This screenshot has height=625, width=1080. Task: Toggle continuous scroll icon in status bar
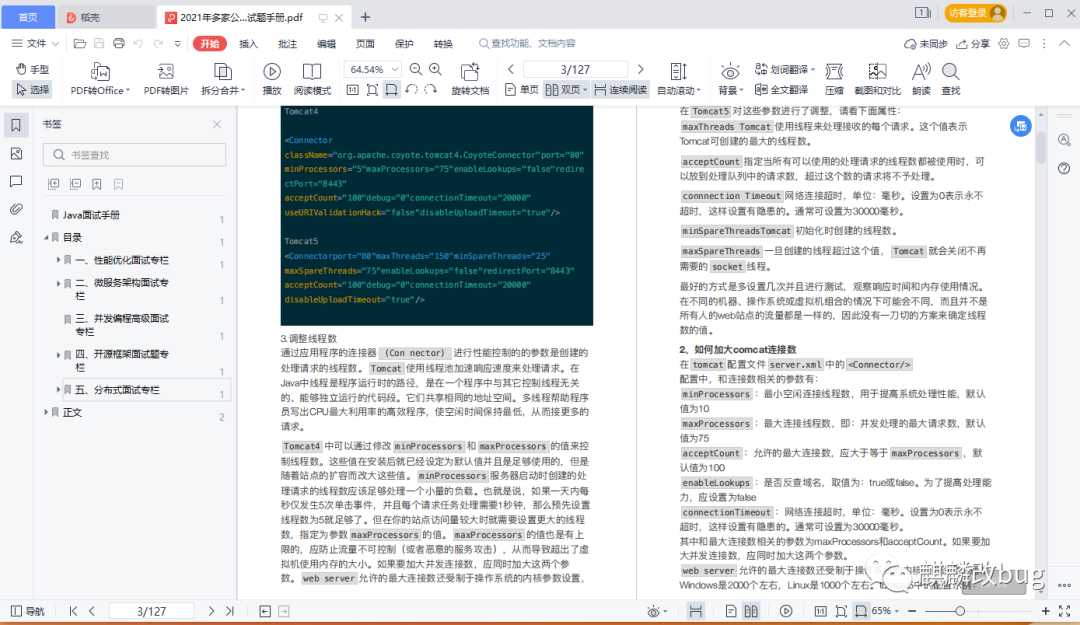click(696, 611)
